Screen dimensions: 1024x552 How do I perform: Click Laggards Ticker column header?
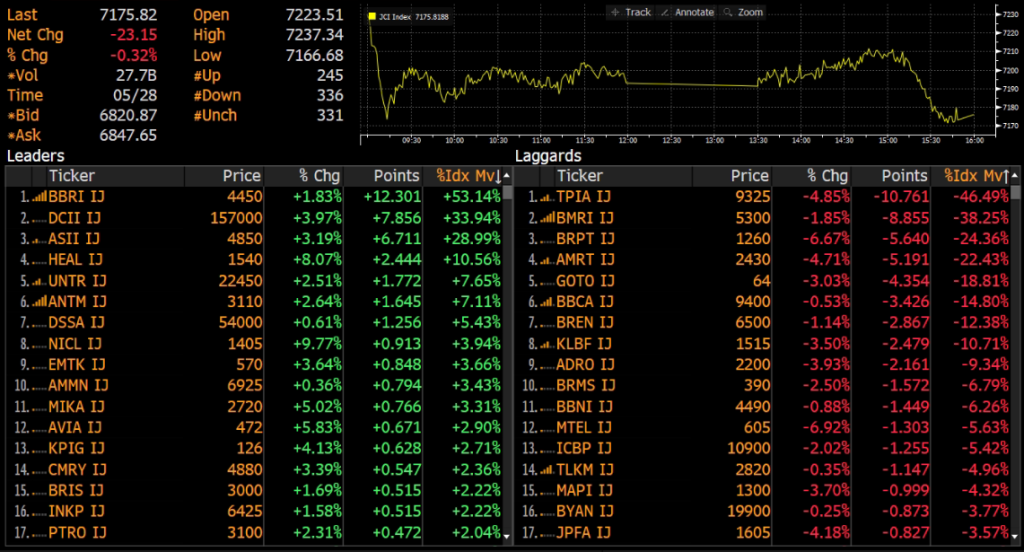click(x=580, y=176)
